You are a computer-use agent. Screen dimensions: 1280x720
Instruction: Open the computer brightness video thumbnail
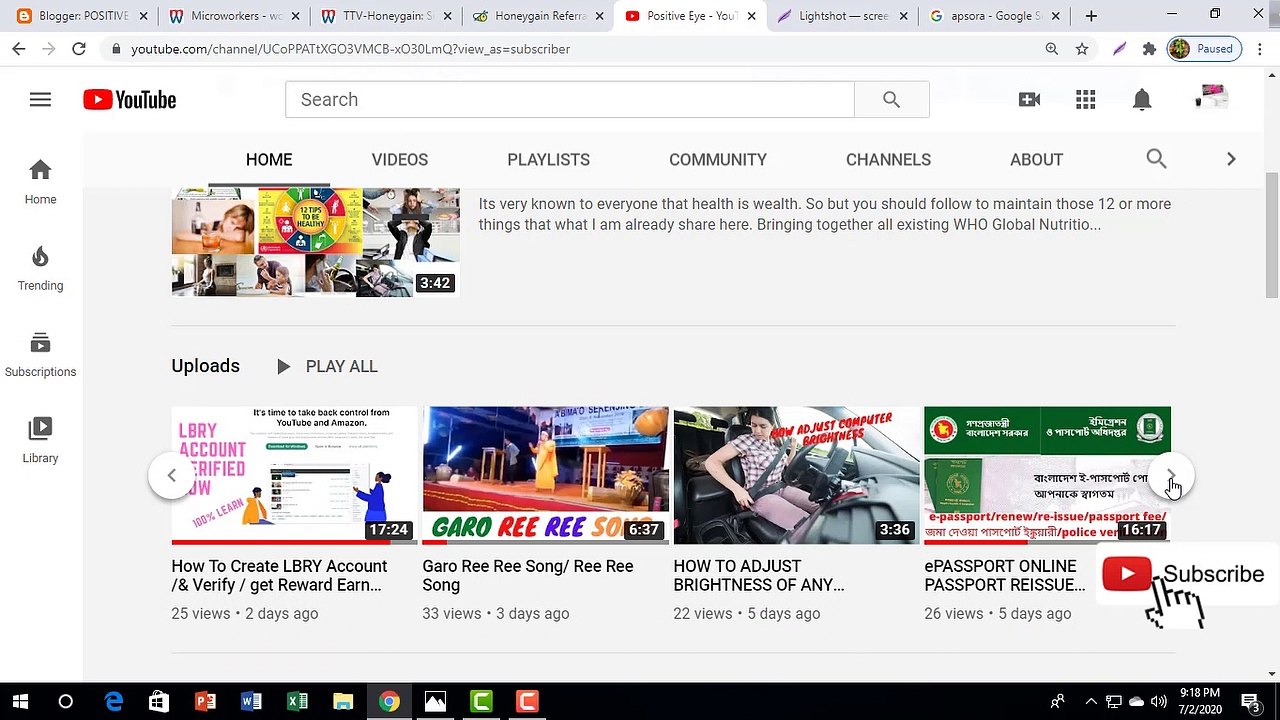(x=796, y=475)
